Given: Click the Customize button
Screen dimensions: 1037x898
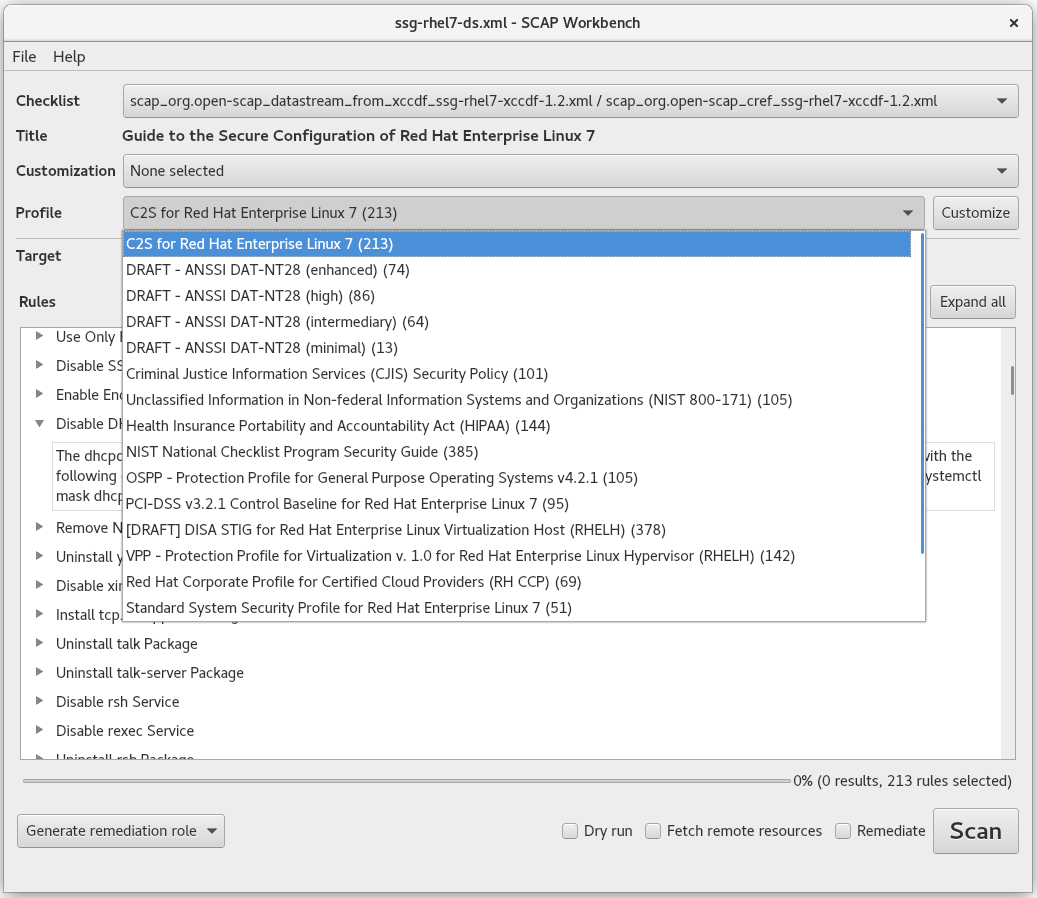Looking at the screenshot, I should click(x=975, y=212).
